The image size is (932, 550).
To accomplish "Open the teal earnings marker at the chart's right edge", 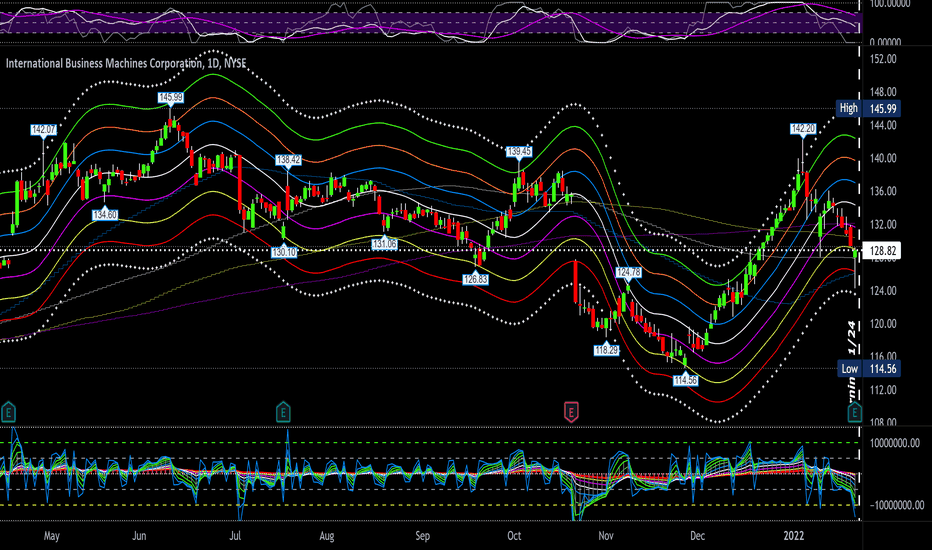I will [x=855, y=412].
